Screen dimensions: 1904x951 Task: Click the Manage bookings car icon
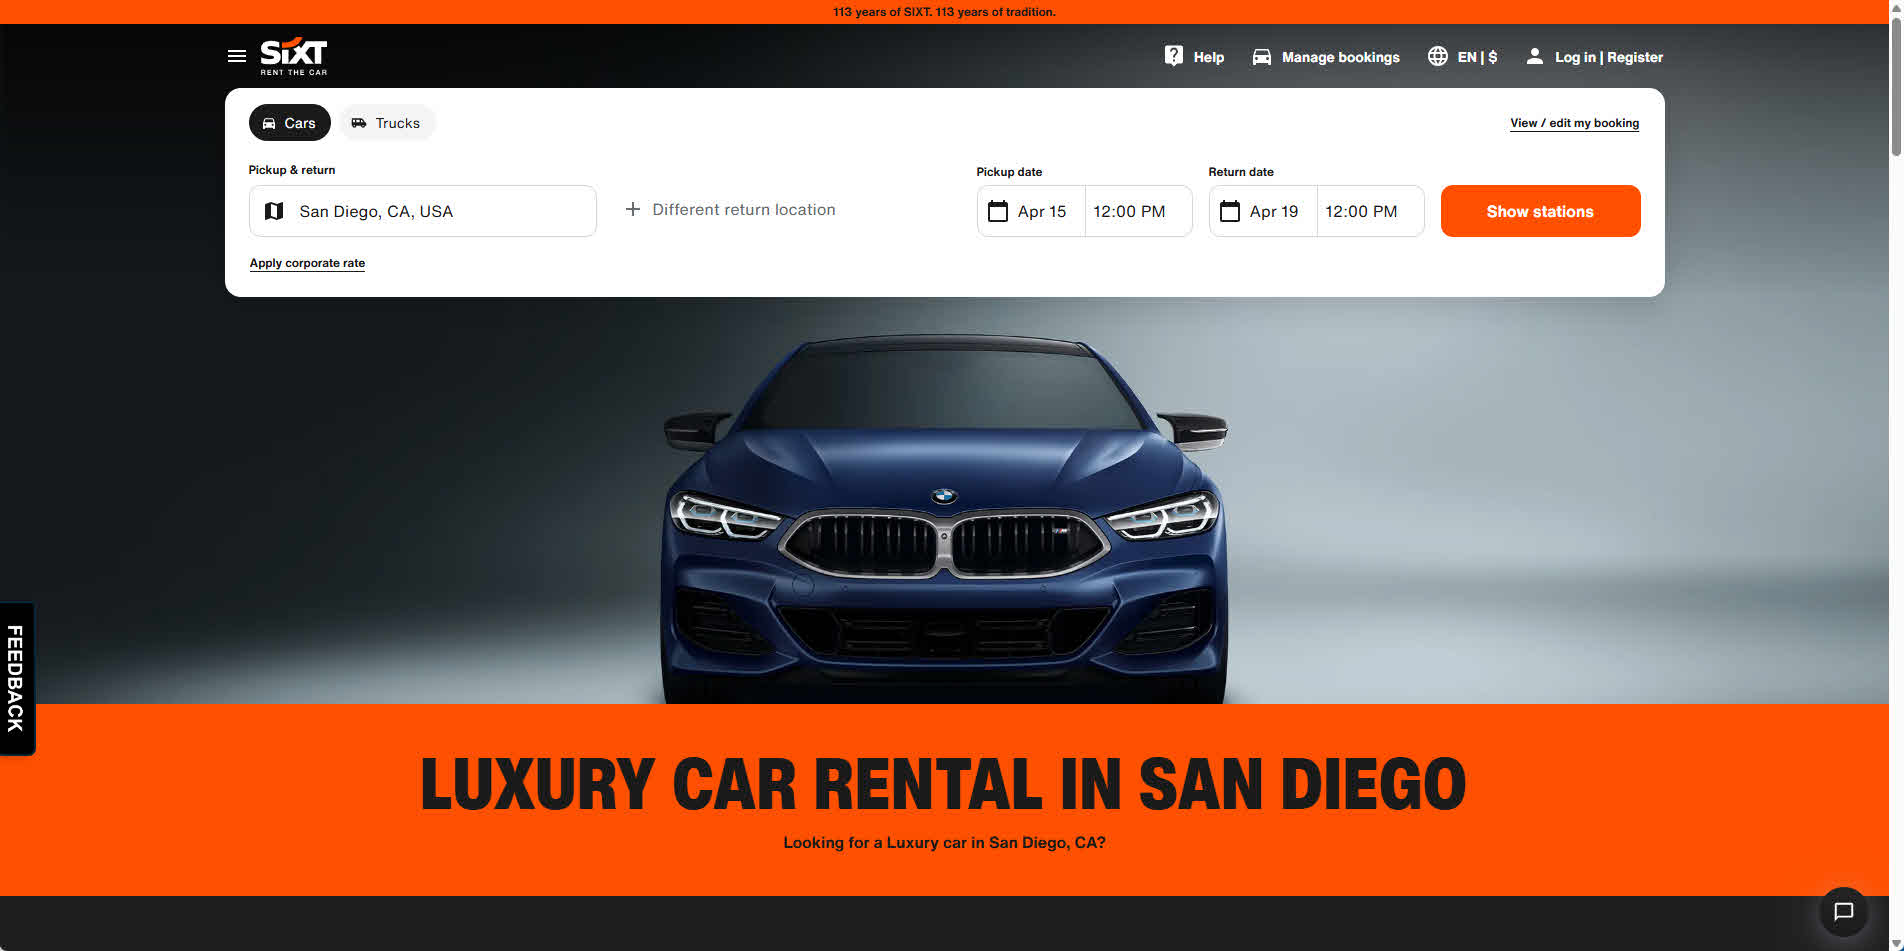(x=1262, y=57)
